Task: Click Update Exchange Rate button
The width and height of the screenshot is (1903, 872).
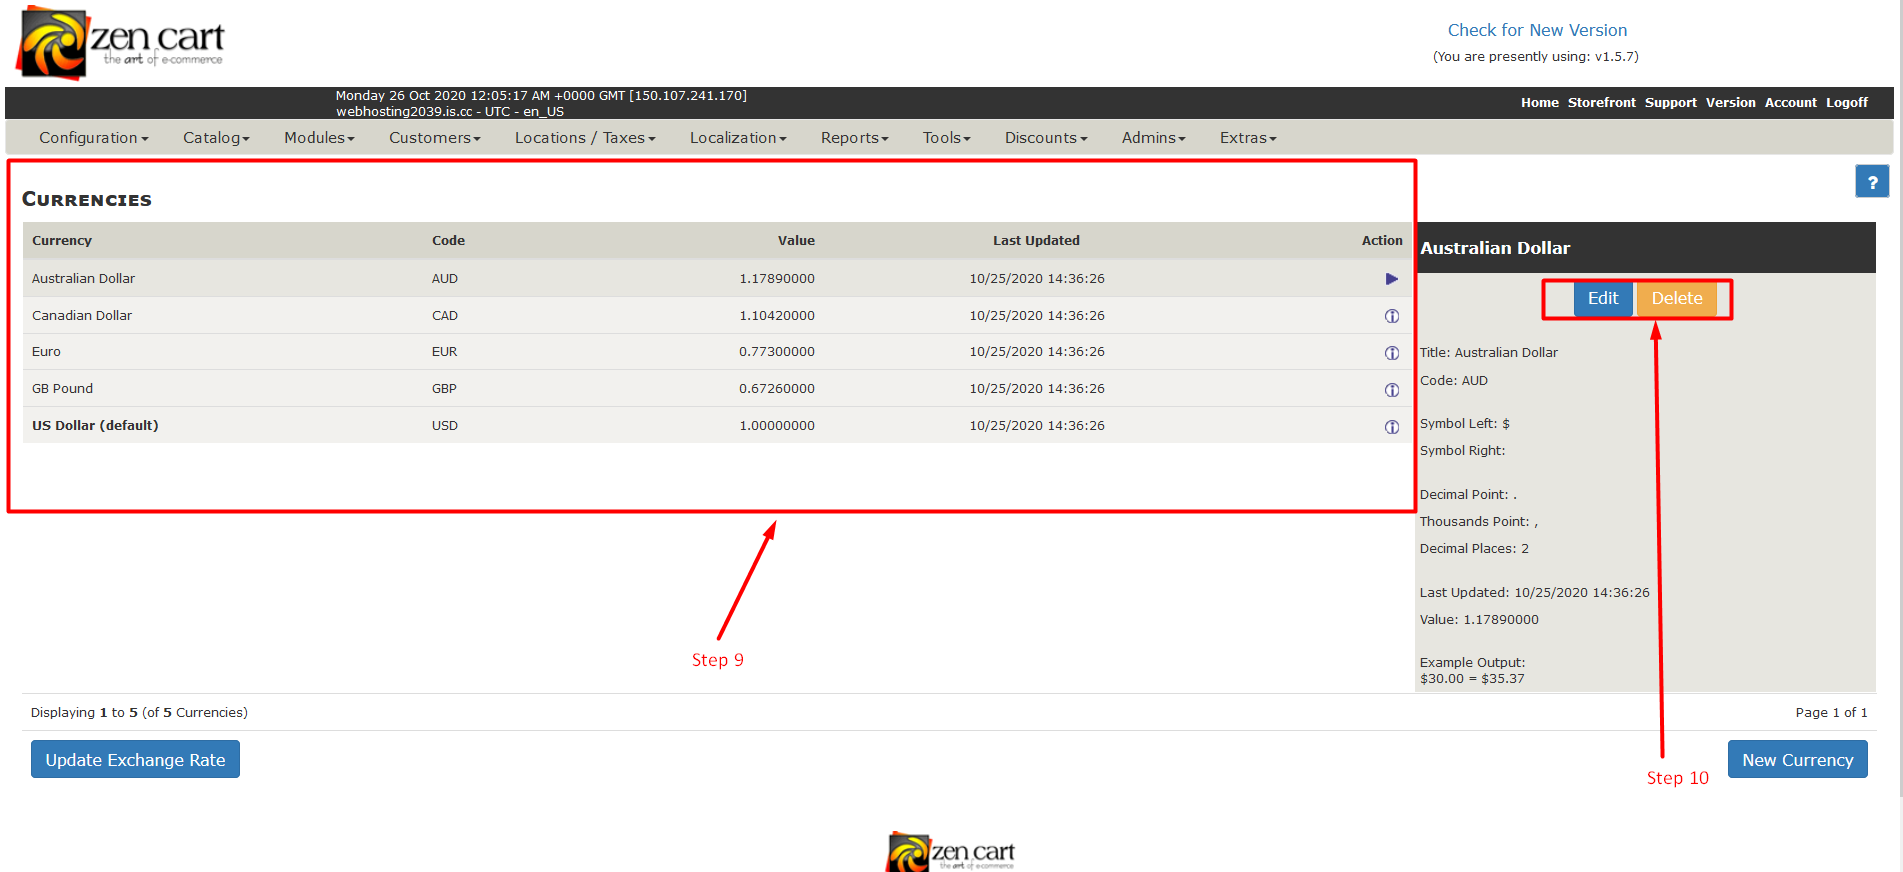Action: pyautogui.click(x=135, y=760)
